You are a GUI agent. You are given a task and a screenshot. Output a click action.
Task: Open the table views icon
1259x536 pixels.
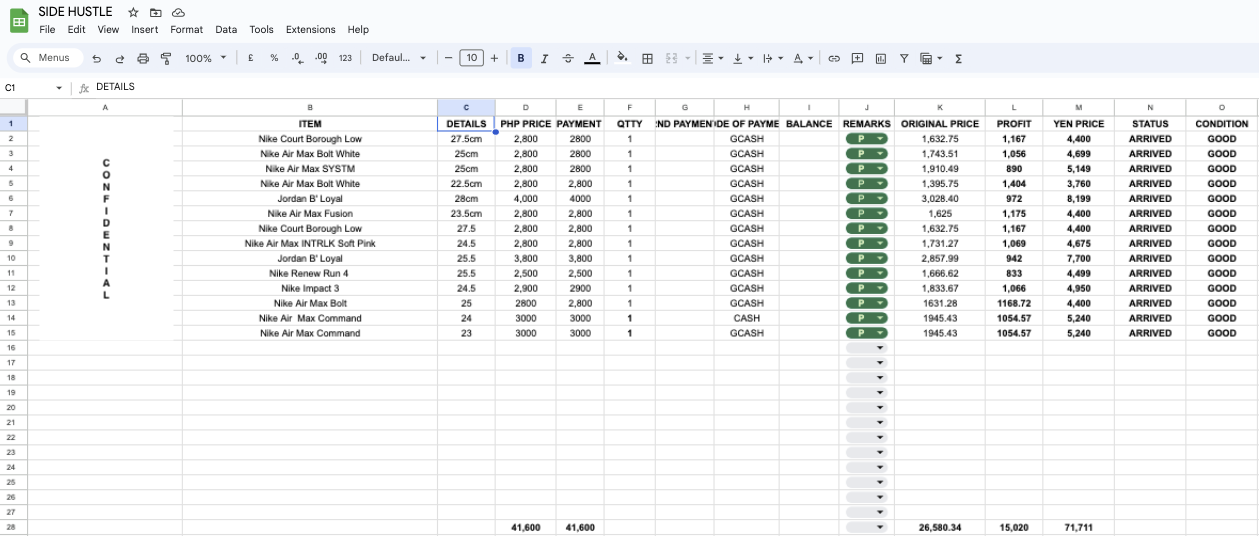click(x=930, y=58)
